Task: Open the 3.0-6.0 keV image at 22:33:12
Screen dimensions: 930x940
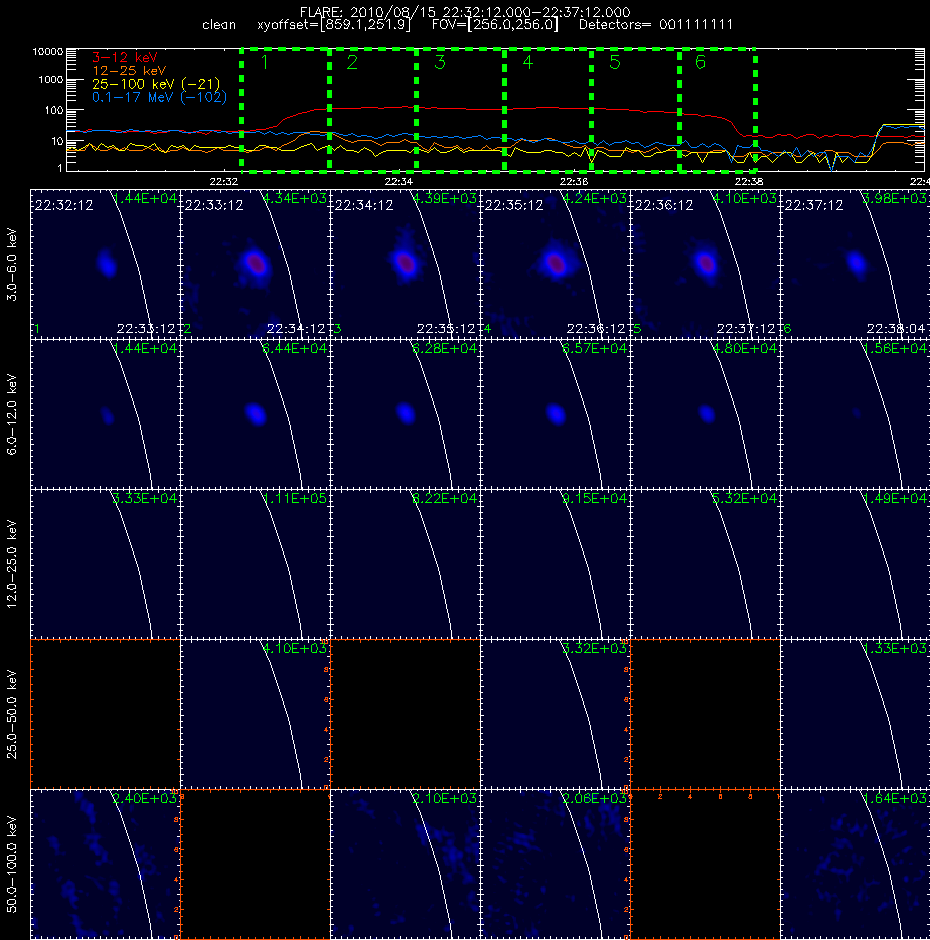Action: (x=255, y=264)
